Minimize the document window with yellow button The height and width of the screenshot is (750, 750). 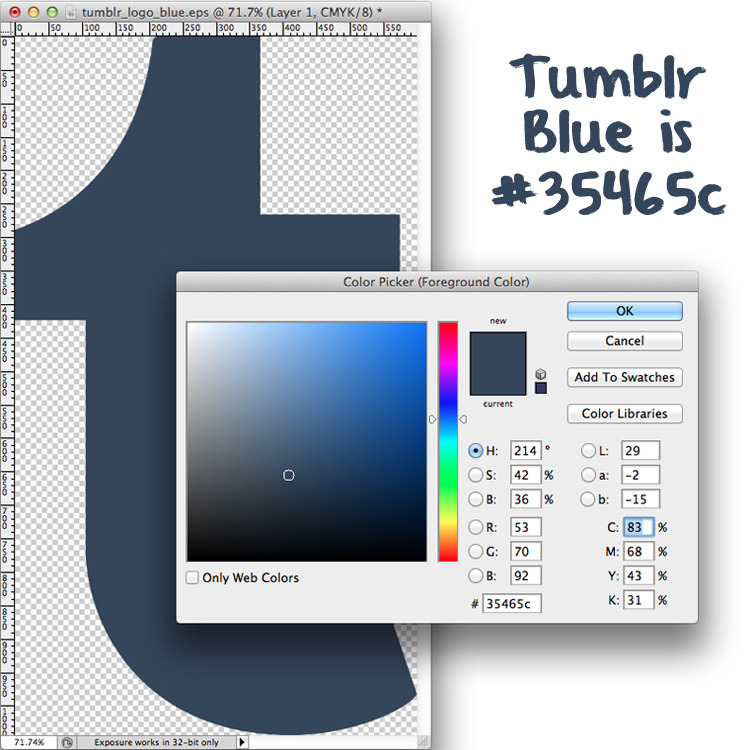[33, 12]
